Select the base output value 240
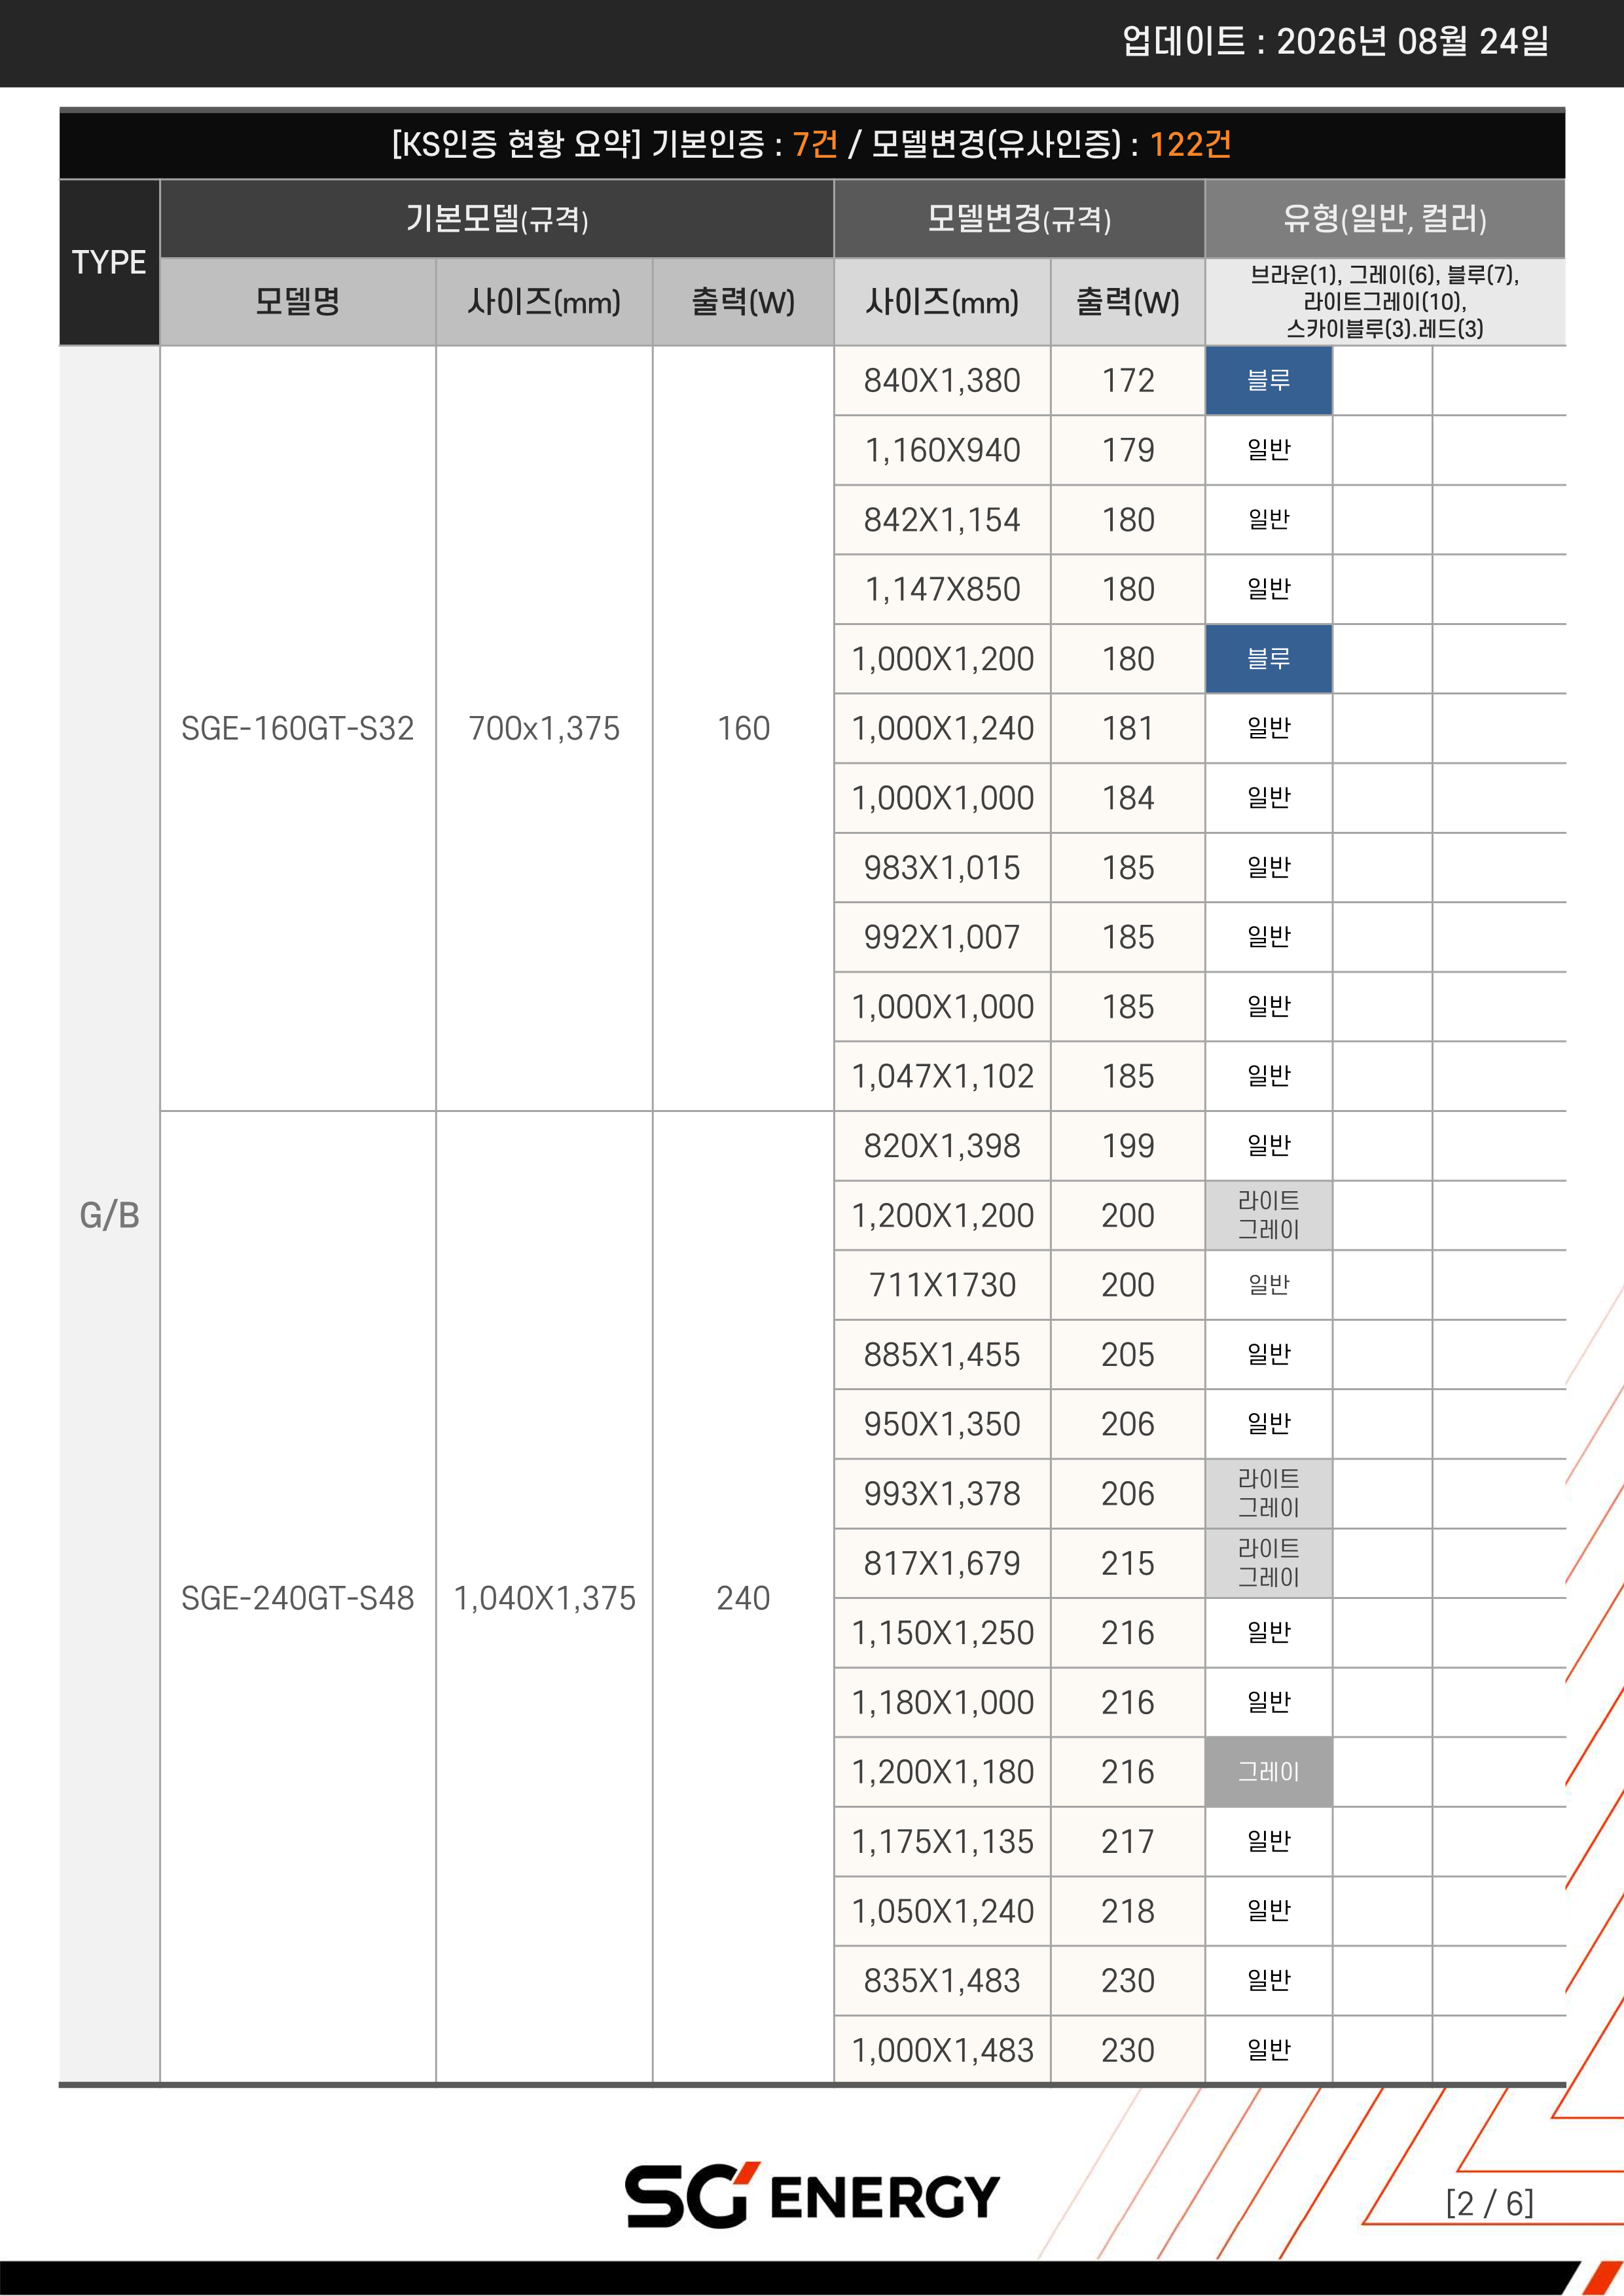This screenshot has width=1624, height=2296. 743,1598
